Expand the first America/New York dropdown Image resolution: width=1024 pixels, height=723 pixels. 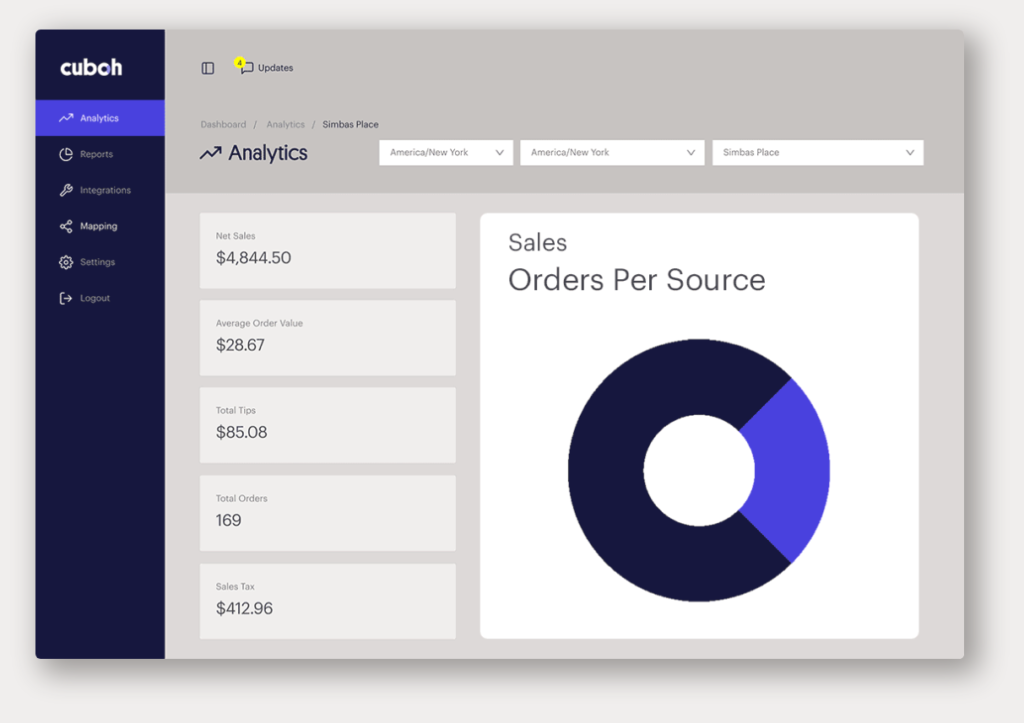445,153
